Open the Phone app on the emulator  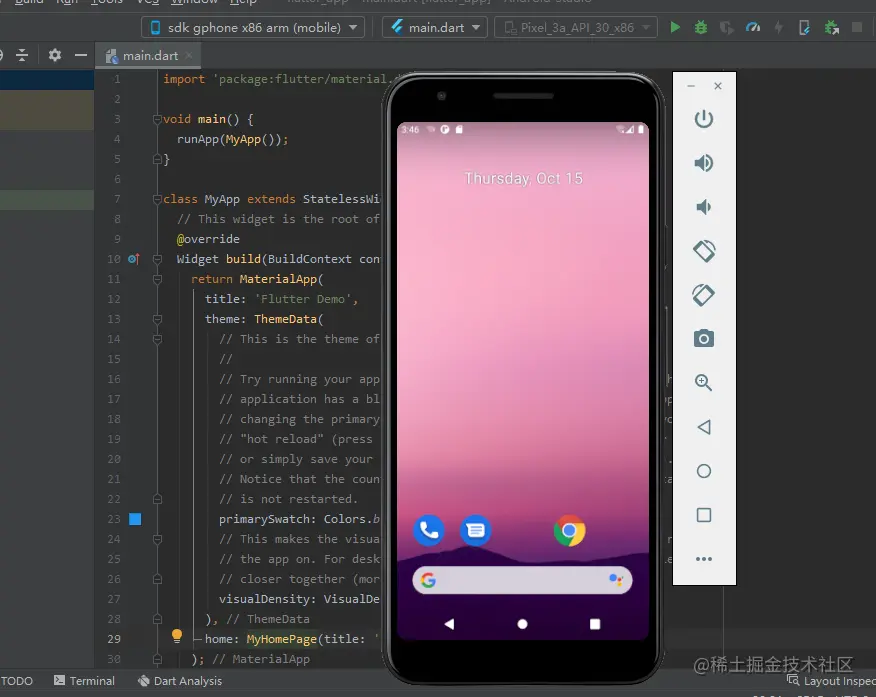pyautogui.click(x=429, y=531)
